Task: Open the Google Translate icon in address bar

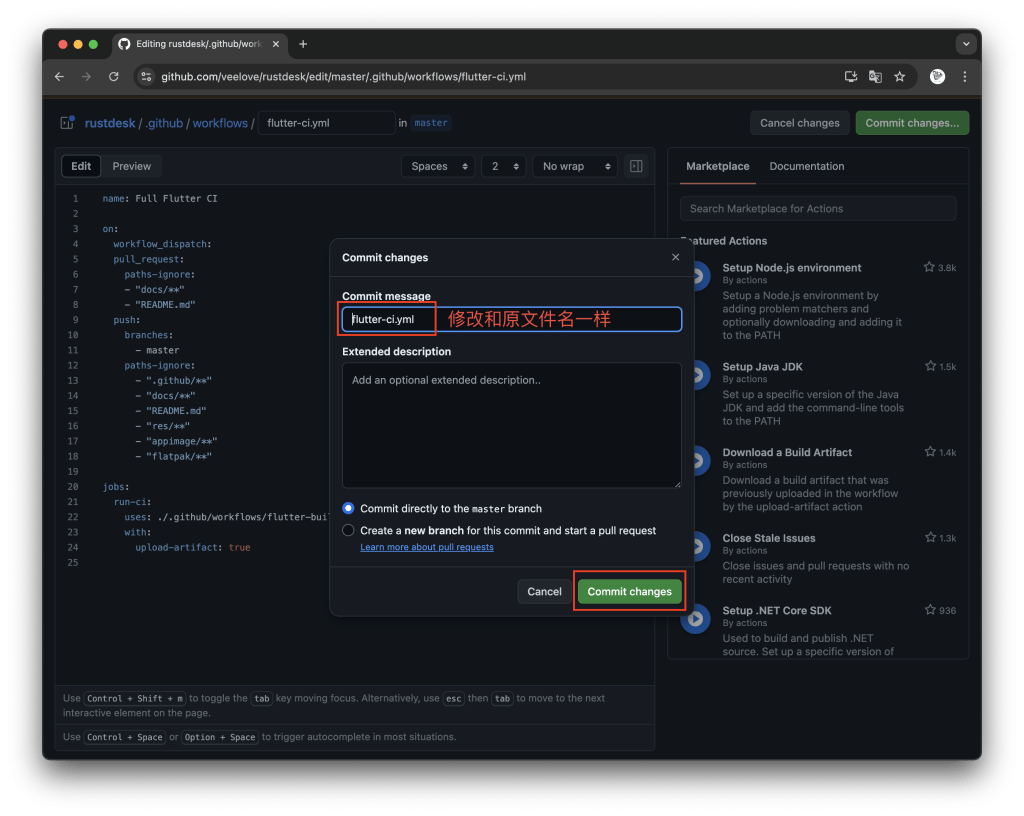Action: [875, 76]
